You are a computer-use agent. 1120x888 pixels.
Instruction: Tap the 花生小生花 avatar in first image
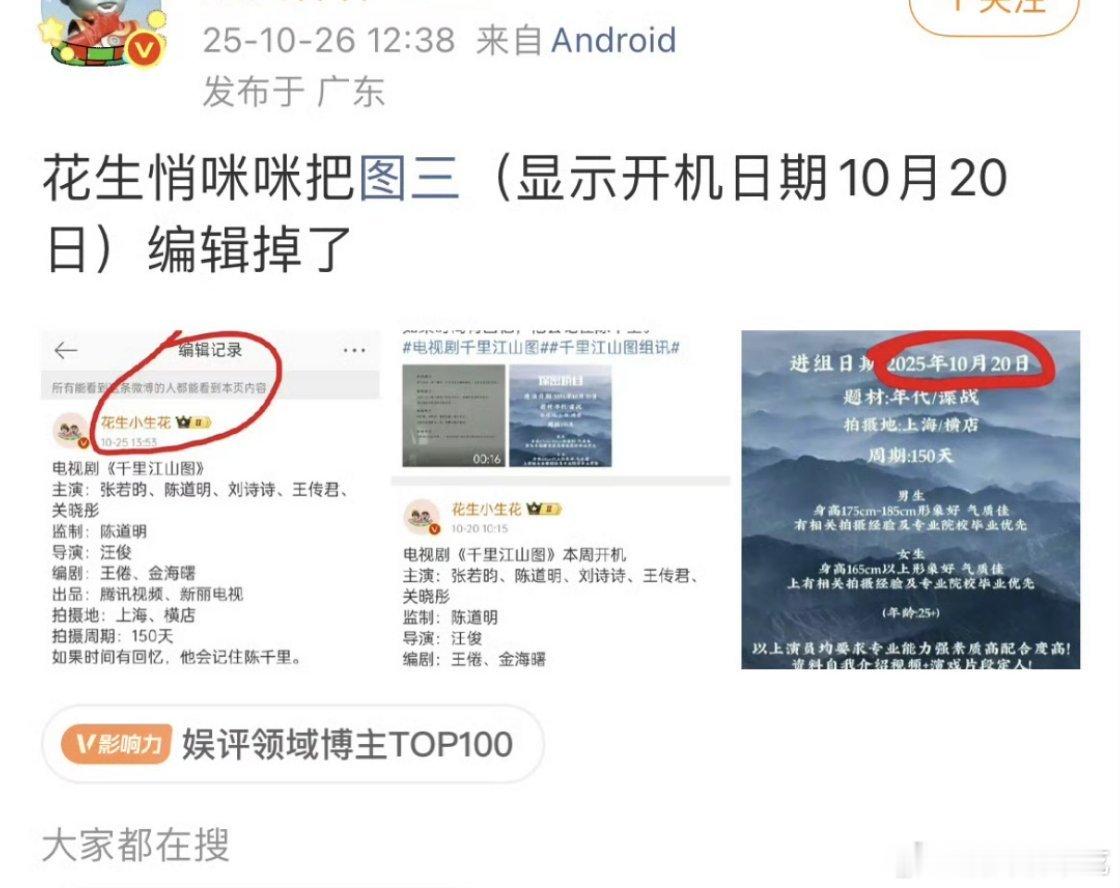(71, 431)
